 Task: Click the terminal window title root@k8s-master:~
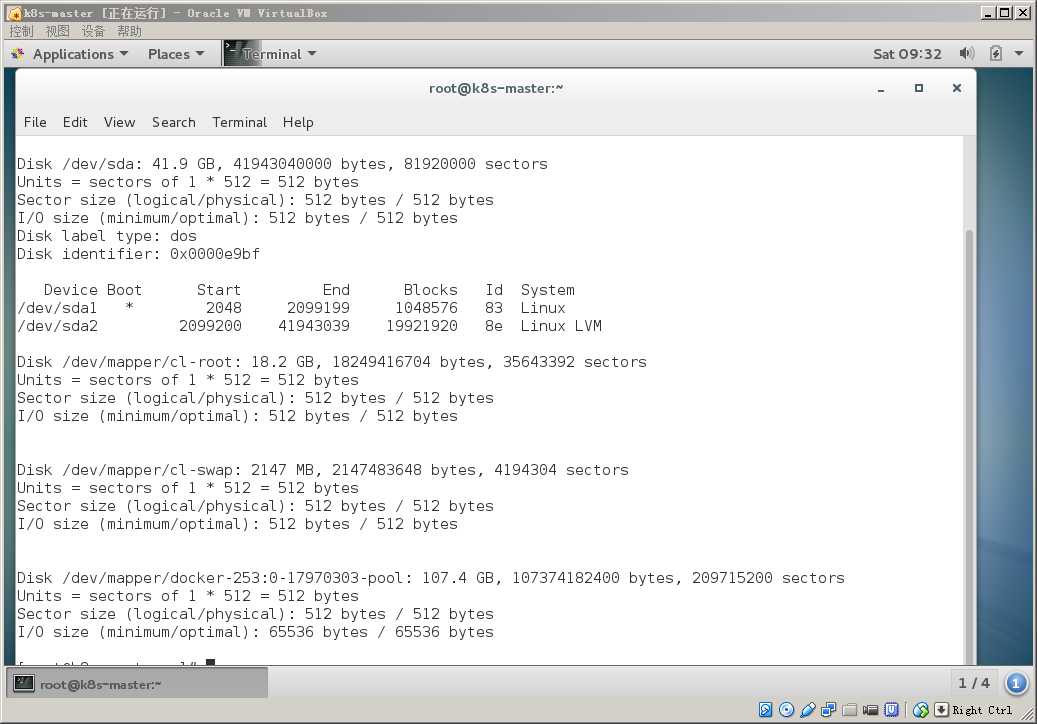click(496, 88)
